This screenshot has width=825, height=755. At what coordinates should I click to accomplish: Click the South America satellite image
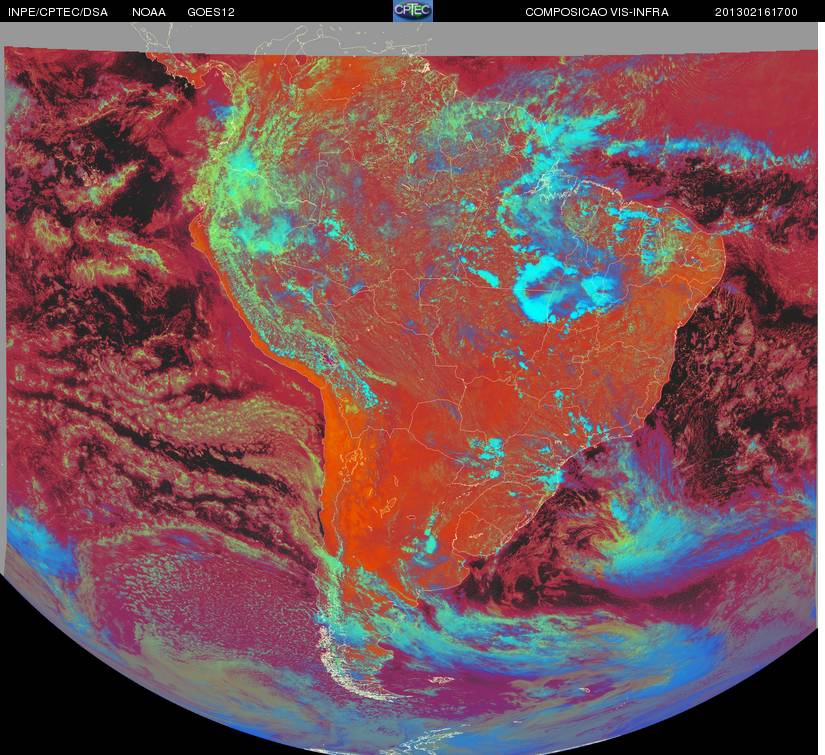point(412,388)
